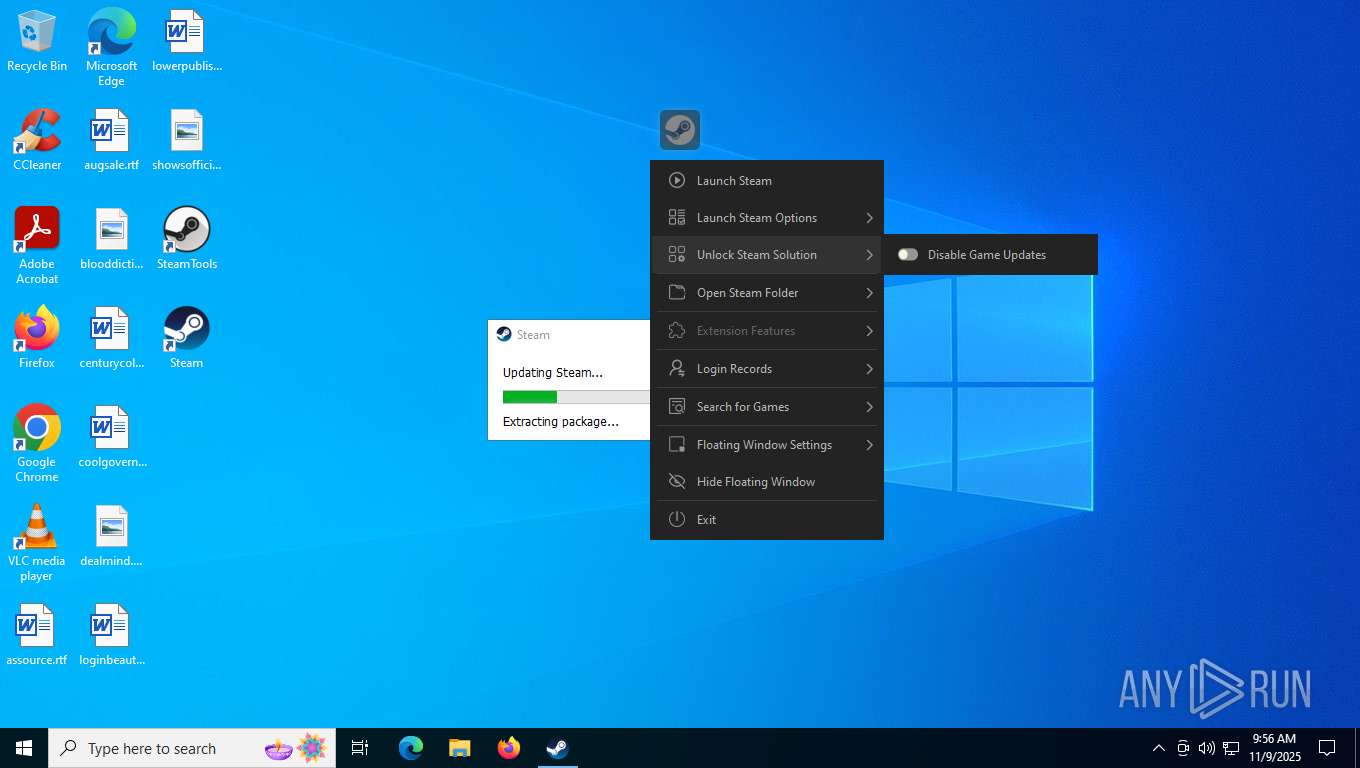Image resolution: width=1360 pixels, height=768 pixels.
Task: Click the puzzle icon beside Extension Features
Action: tap(677, 331)
